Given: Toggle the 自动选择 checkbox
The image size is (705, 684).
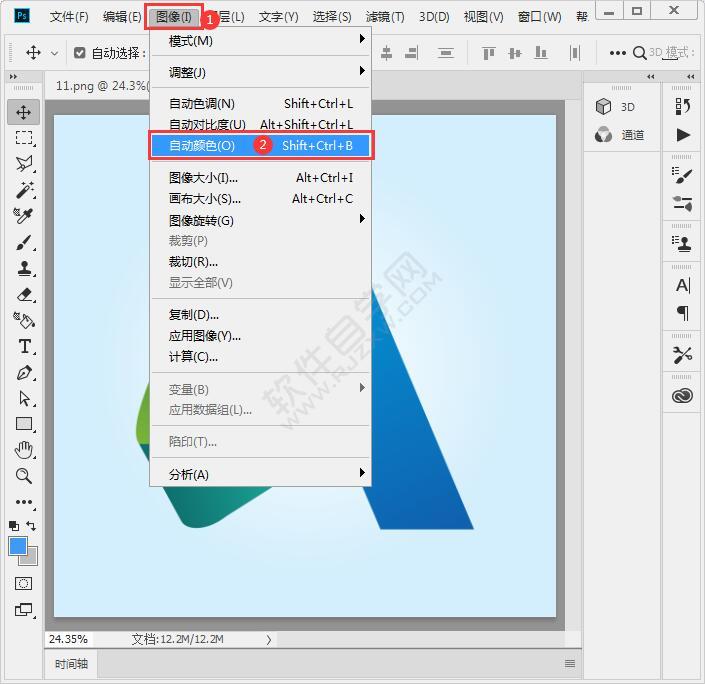Looking at the screenshot, I should click(80, 53).
